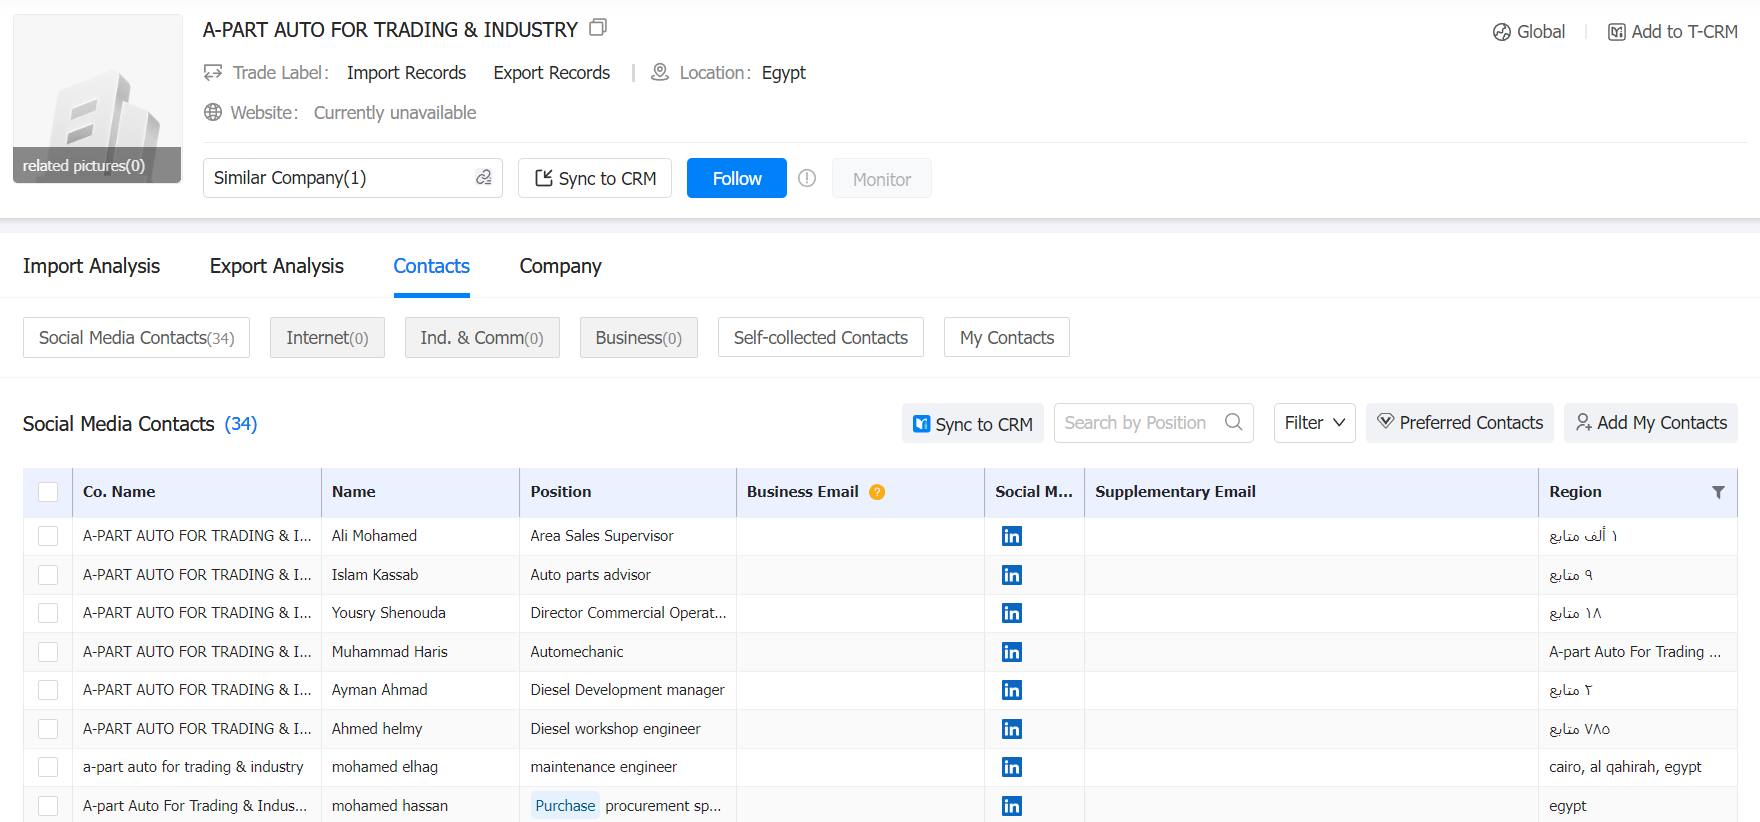Open LinkedIn profile for Ali Mohamed
The width and height of the screenshot is (1760, 822).
(x=1011, y=536)
